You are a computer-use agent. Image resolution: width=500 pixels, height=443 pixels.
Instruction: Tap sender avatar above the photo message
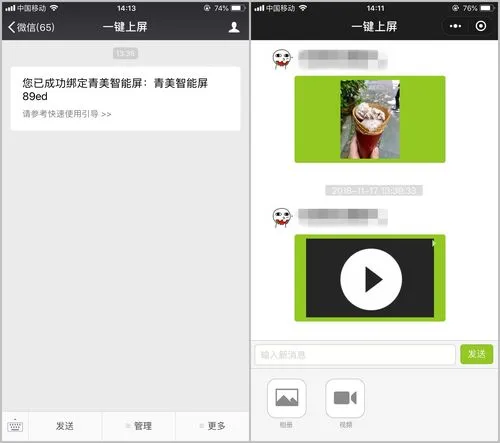click(x=282, y=59)
